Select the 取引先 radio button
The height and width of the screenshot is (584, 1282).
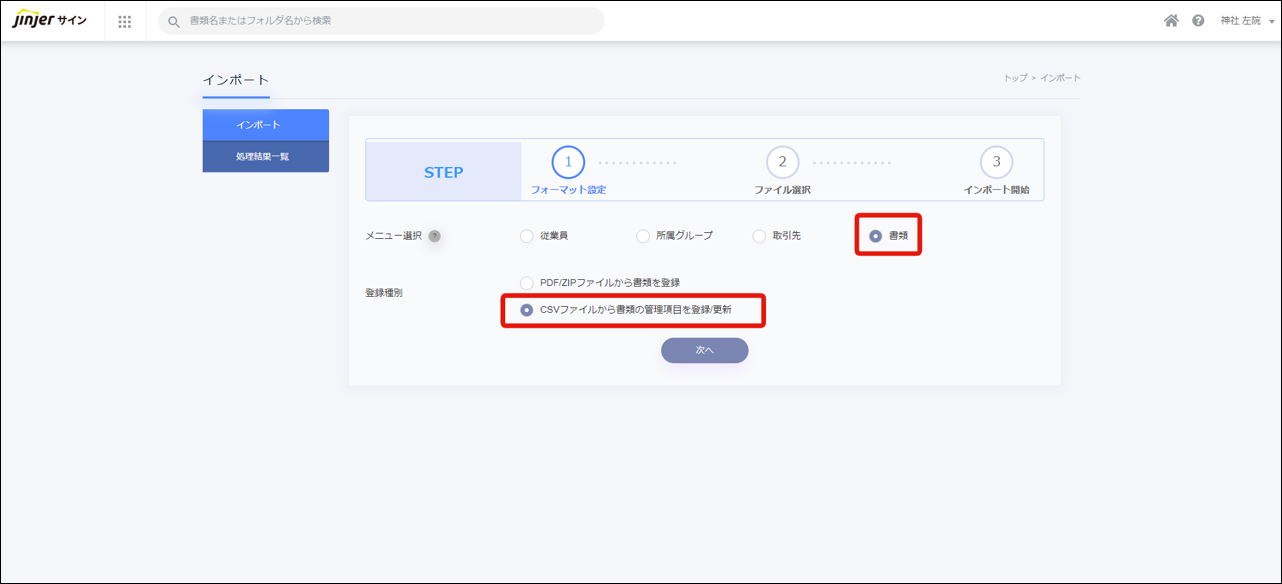point(759,236)
